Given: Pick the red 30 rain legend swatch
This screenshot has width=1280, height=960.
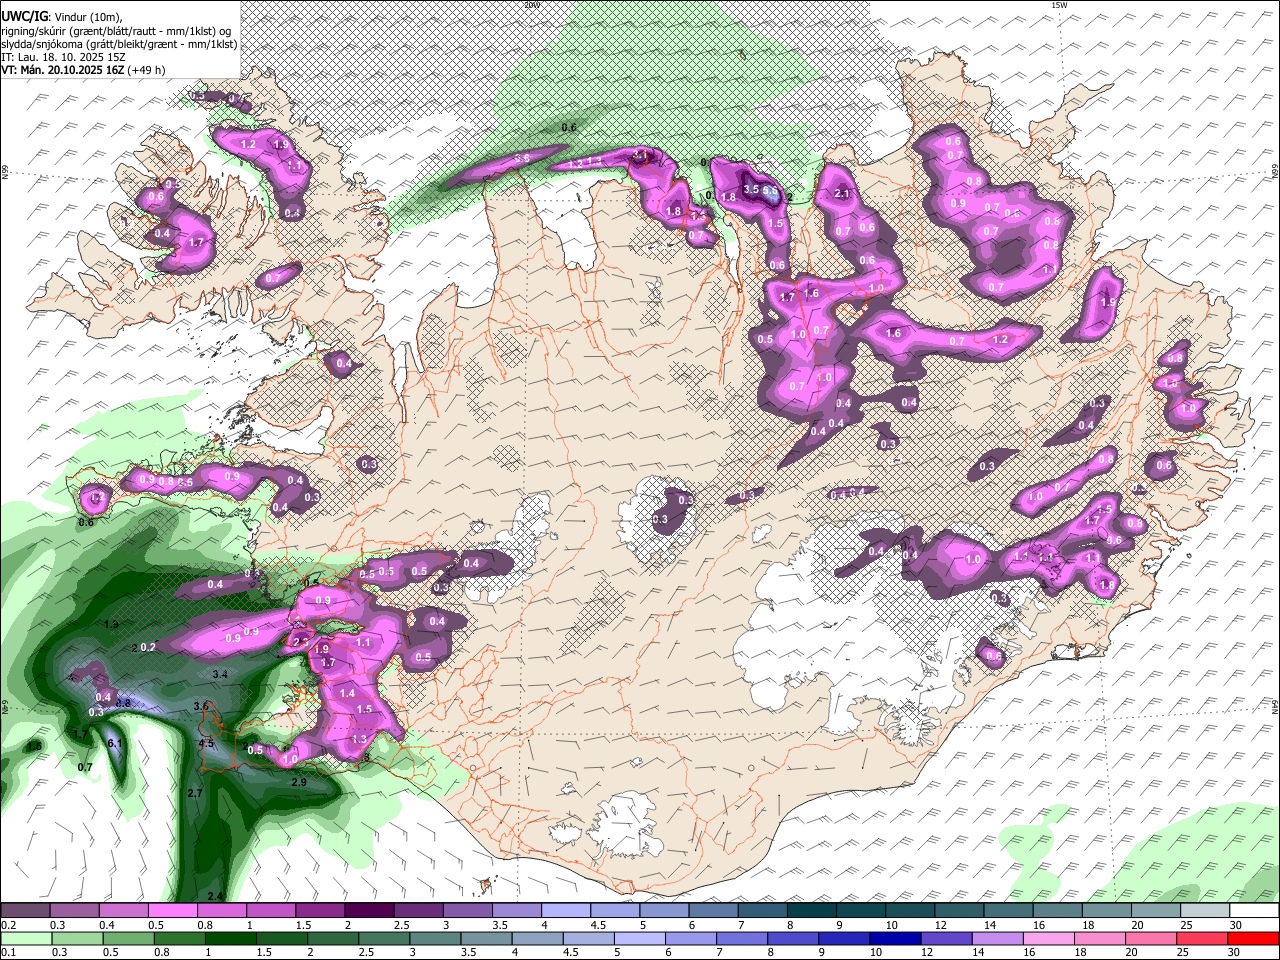Looking at the screenshot, I should pyautogui.click(x=1254, y=938).
